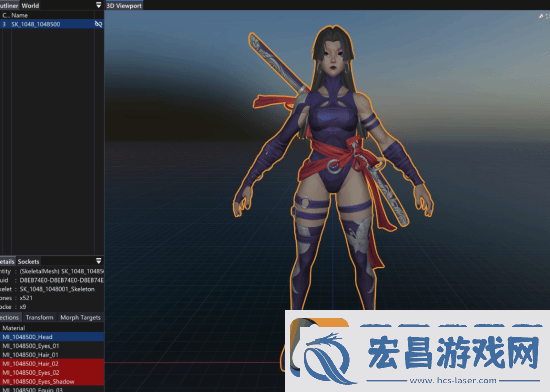Click the Name column header
The image size is (550, 392).
click(x=20, y=15)
